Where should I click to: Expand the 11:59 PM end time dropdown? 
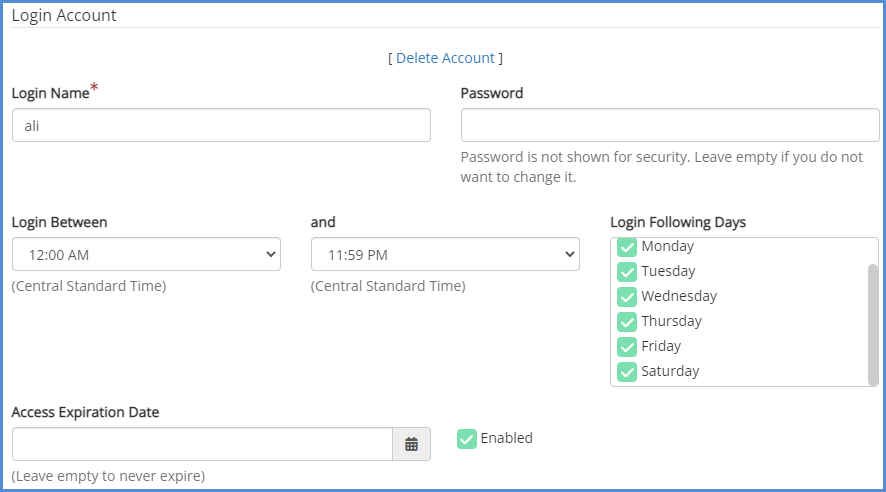click(x=445, y=255)
